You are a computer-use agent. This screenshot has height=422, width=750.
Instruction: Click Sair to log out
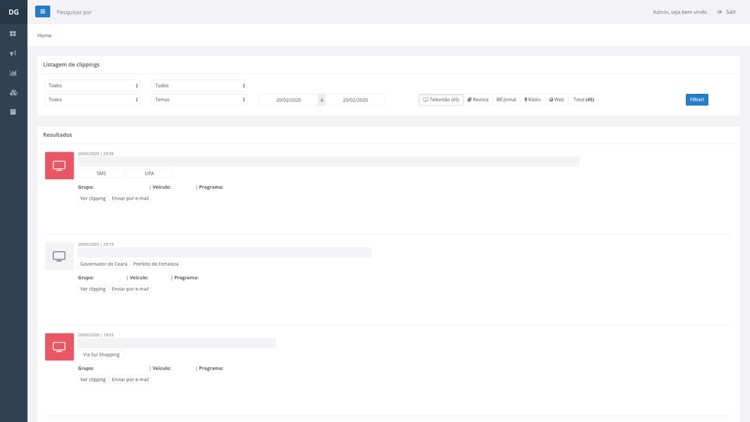727,12
